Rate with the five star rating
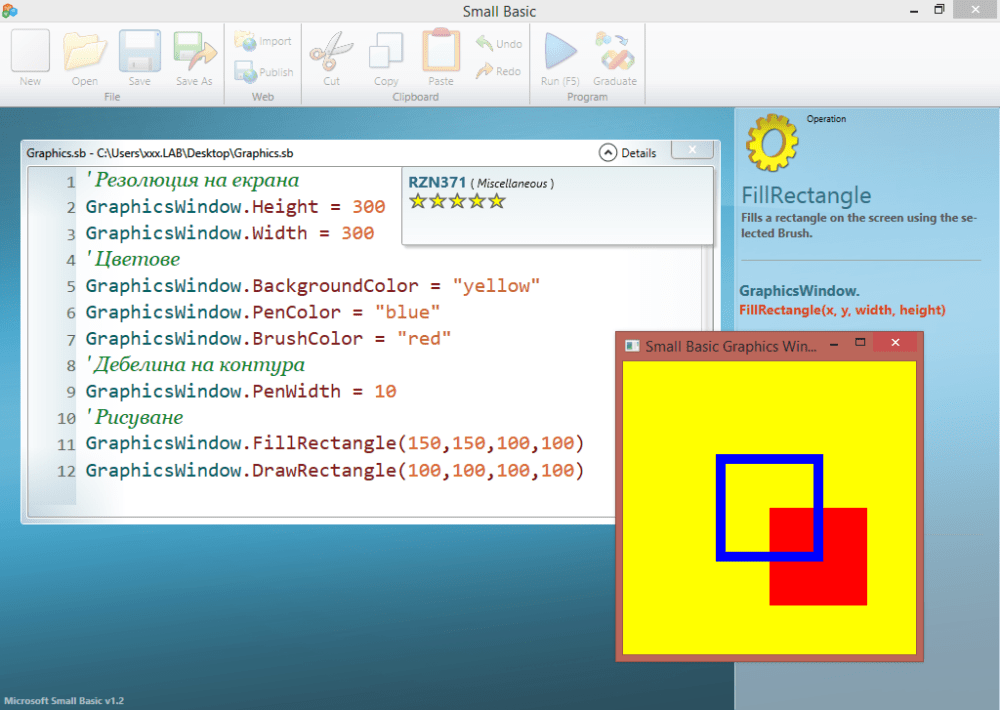 coord(457,202)
